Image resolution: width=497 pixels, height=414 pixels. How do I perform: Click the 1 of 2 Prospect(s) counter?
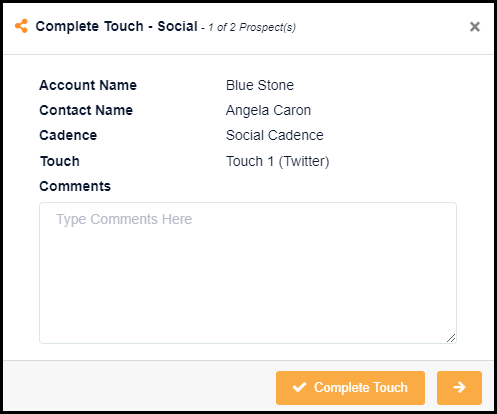(252, 27)
